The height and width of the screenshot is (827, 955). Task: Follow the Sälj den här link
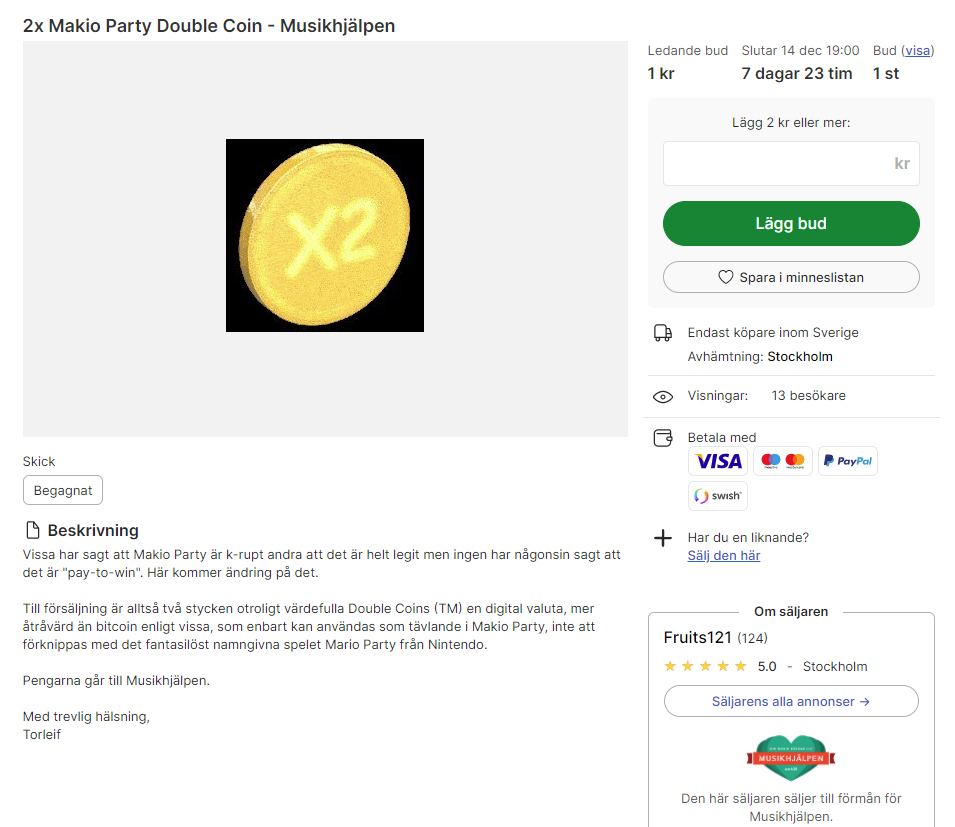(x=723, y=555)
